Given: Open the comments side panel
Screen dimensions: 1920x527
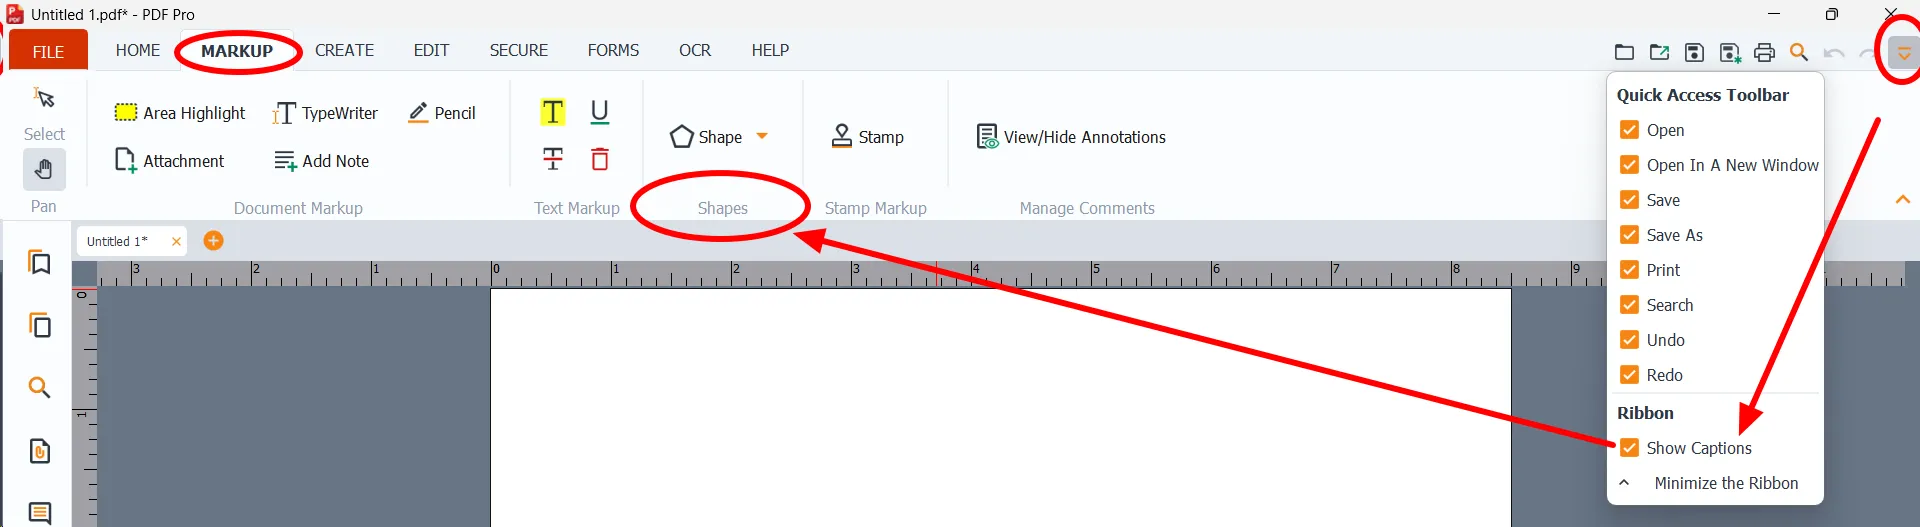Looking at the screenshot, I should (x=39, y=513).
